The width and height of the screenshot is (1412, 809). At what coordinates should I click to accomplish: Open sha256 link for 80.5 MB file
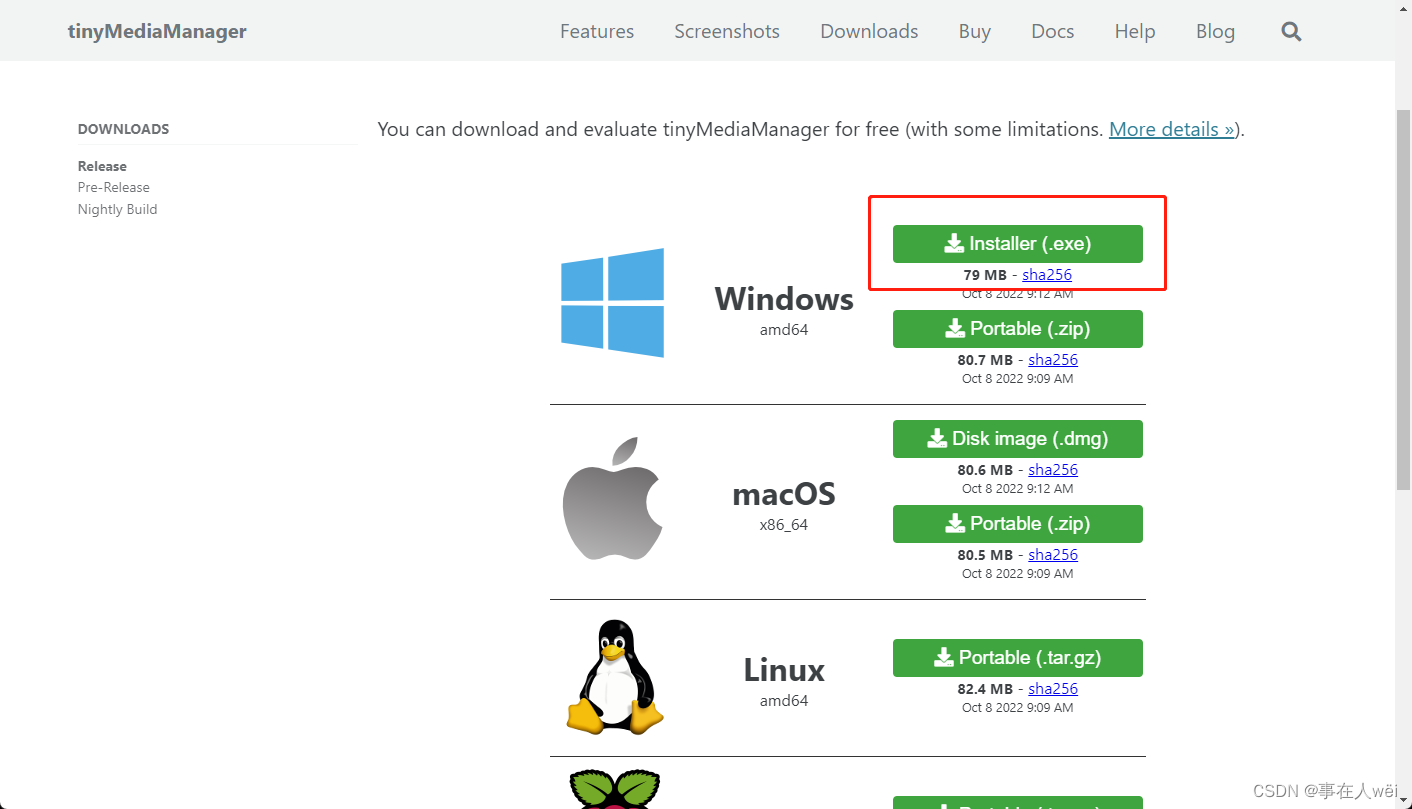[x=1053, y=555]
